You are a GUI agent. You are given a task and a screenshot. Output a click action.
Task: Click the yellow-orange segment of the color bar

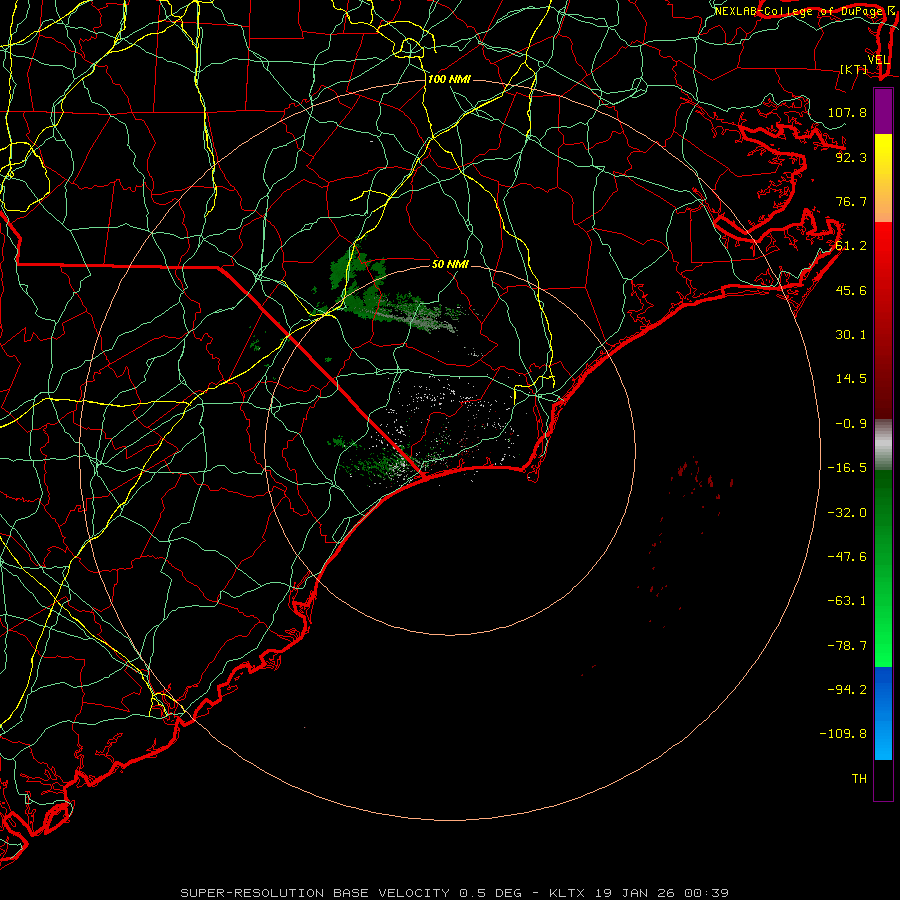[883, 178]
